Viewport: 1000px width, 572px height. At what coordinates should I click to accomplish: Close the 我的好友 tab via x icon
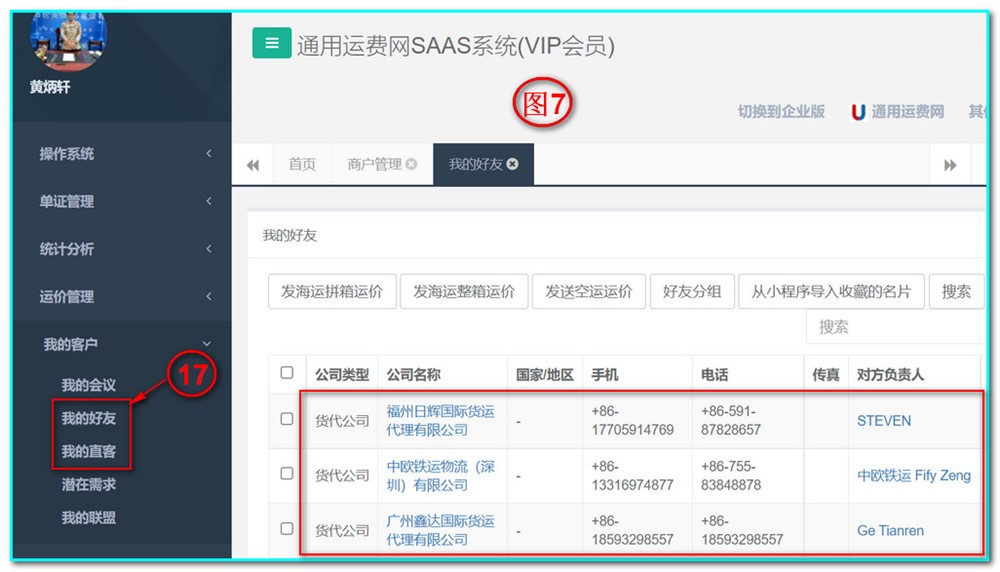point(513,164)
